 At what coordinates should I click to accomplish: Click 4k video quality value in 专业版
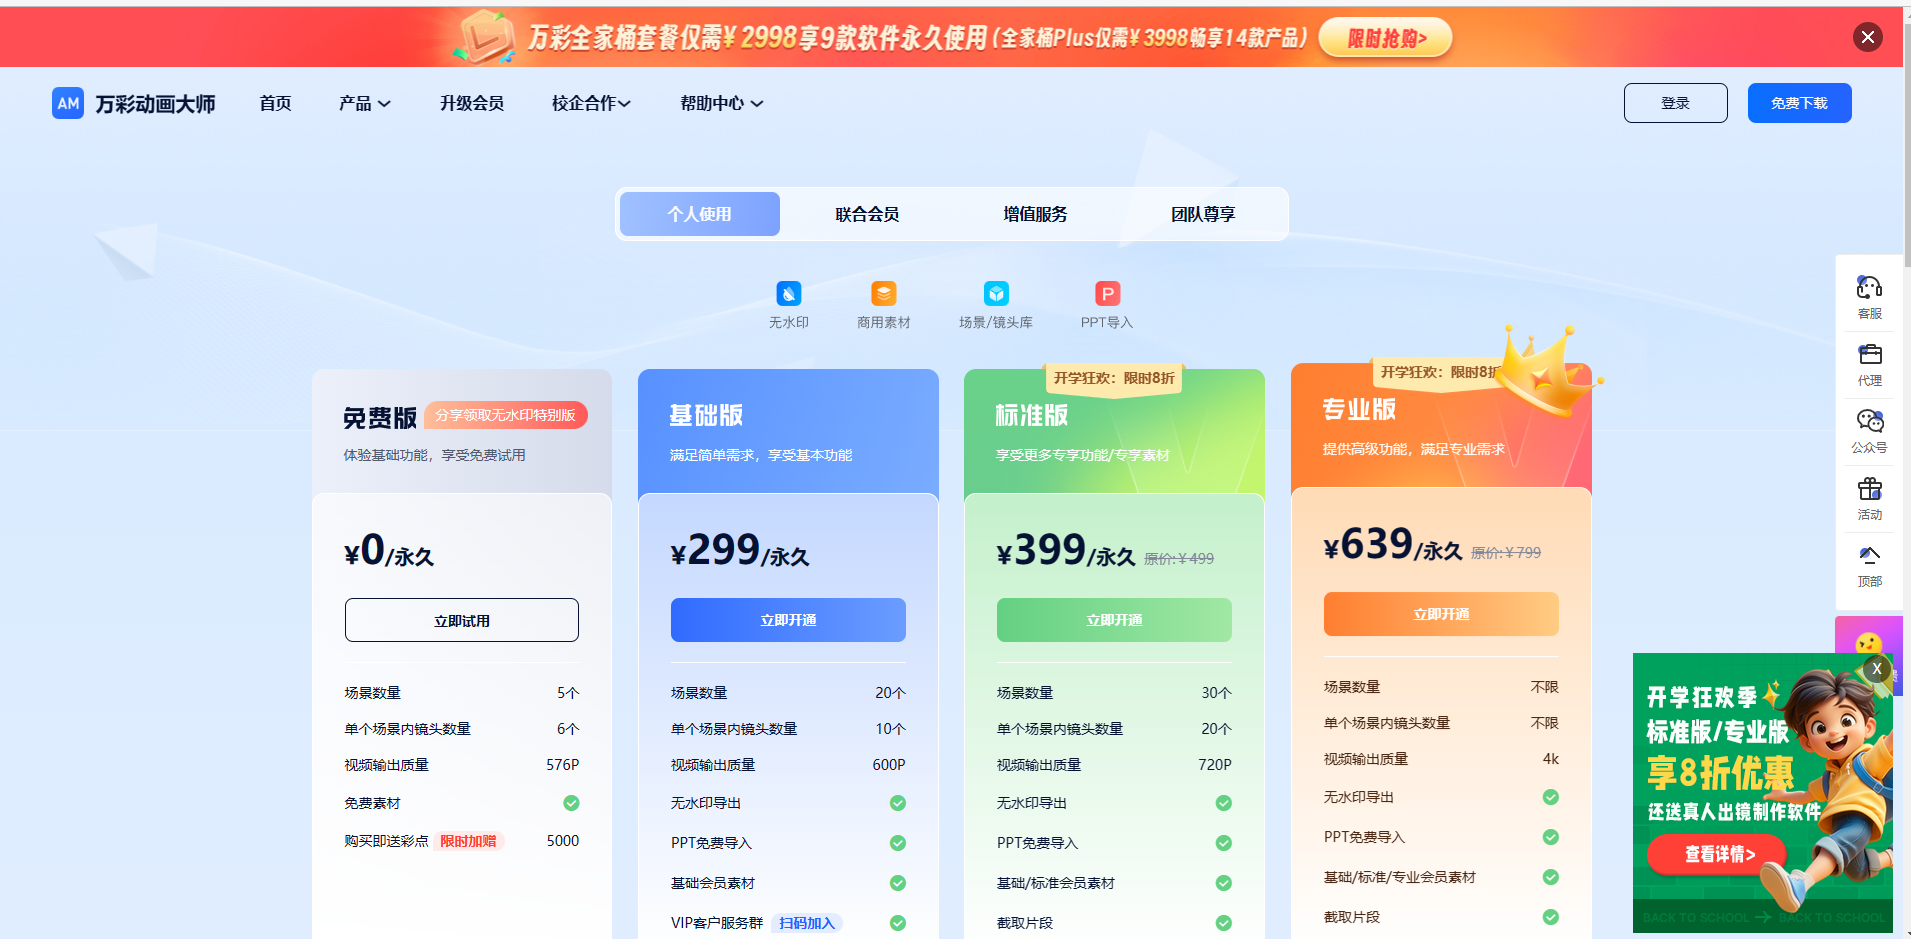pyautogui.click(x=1550, y=759)
